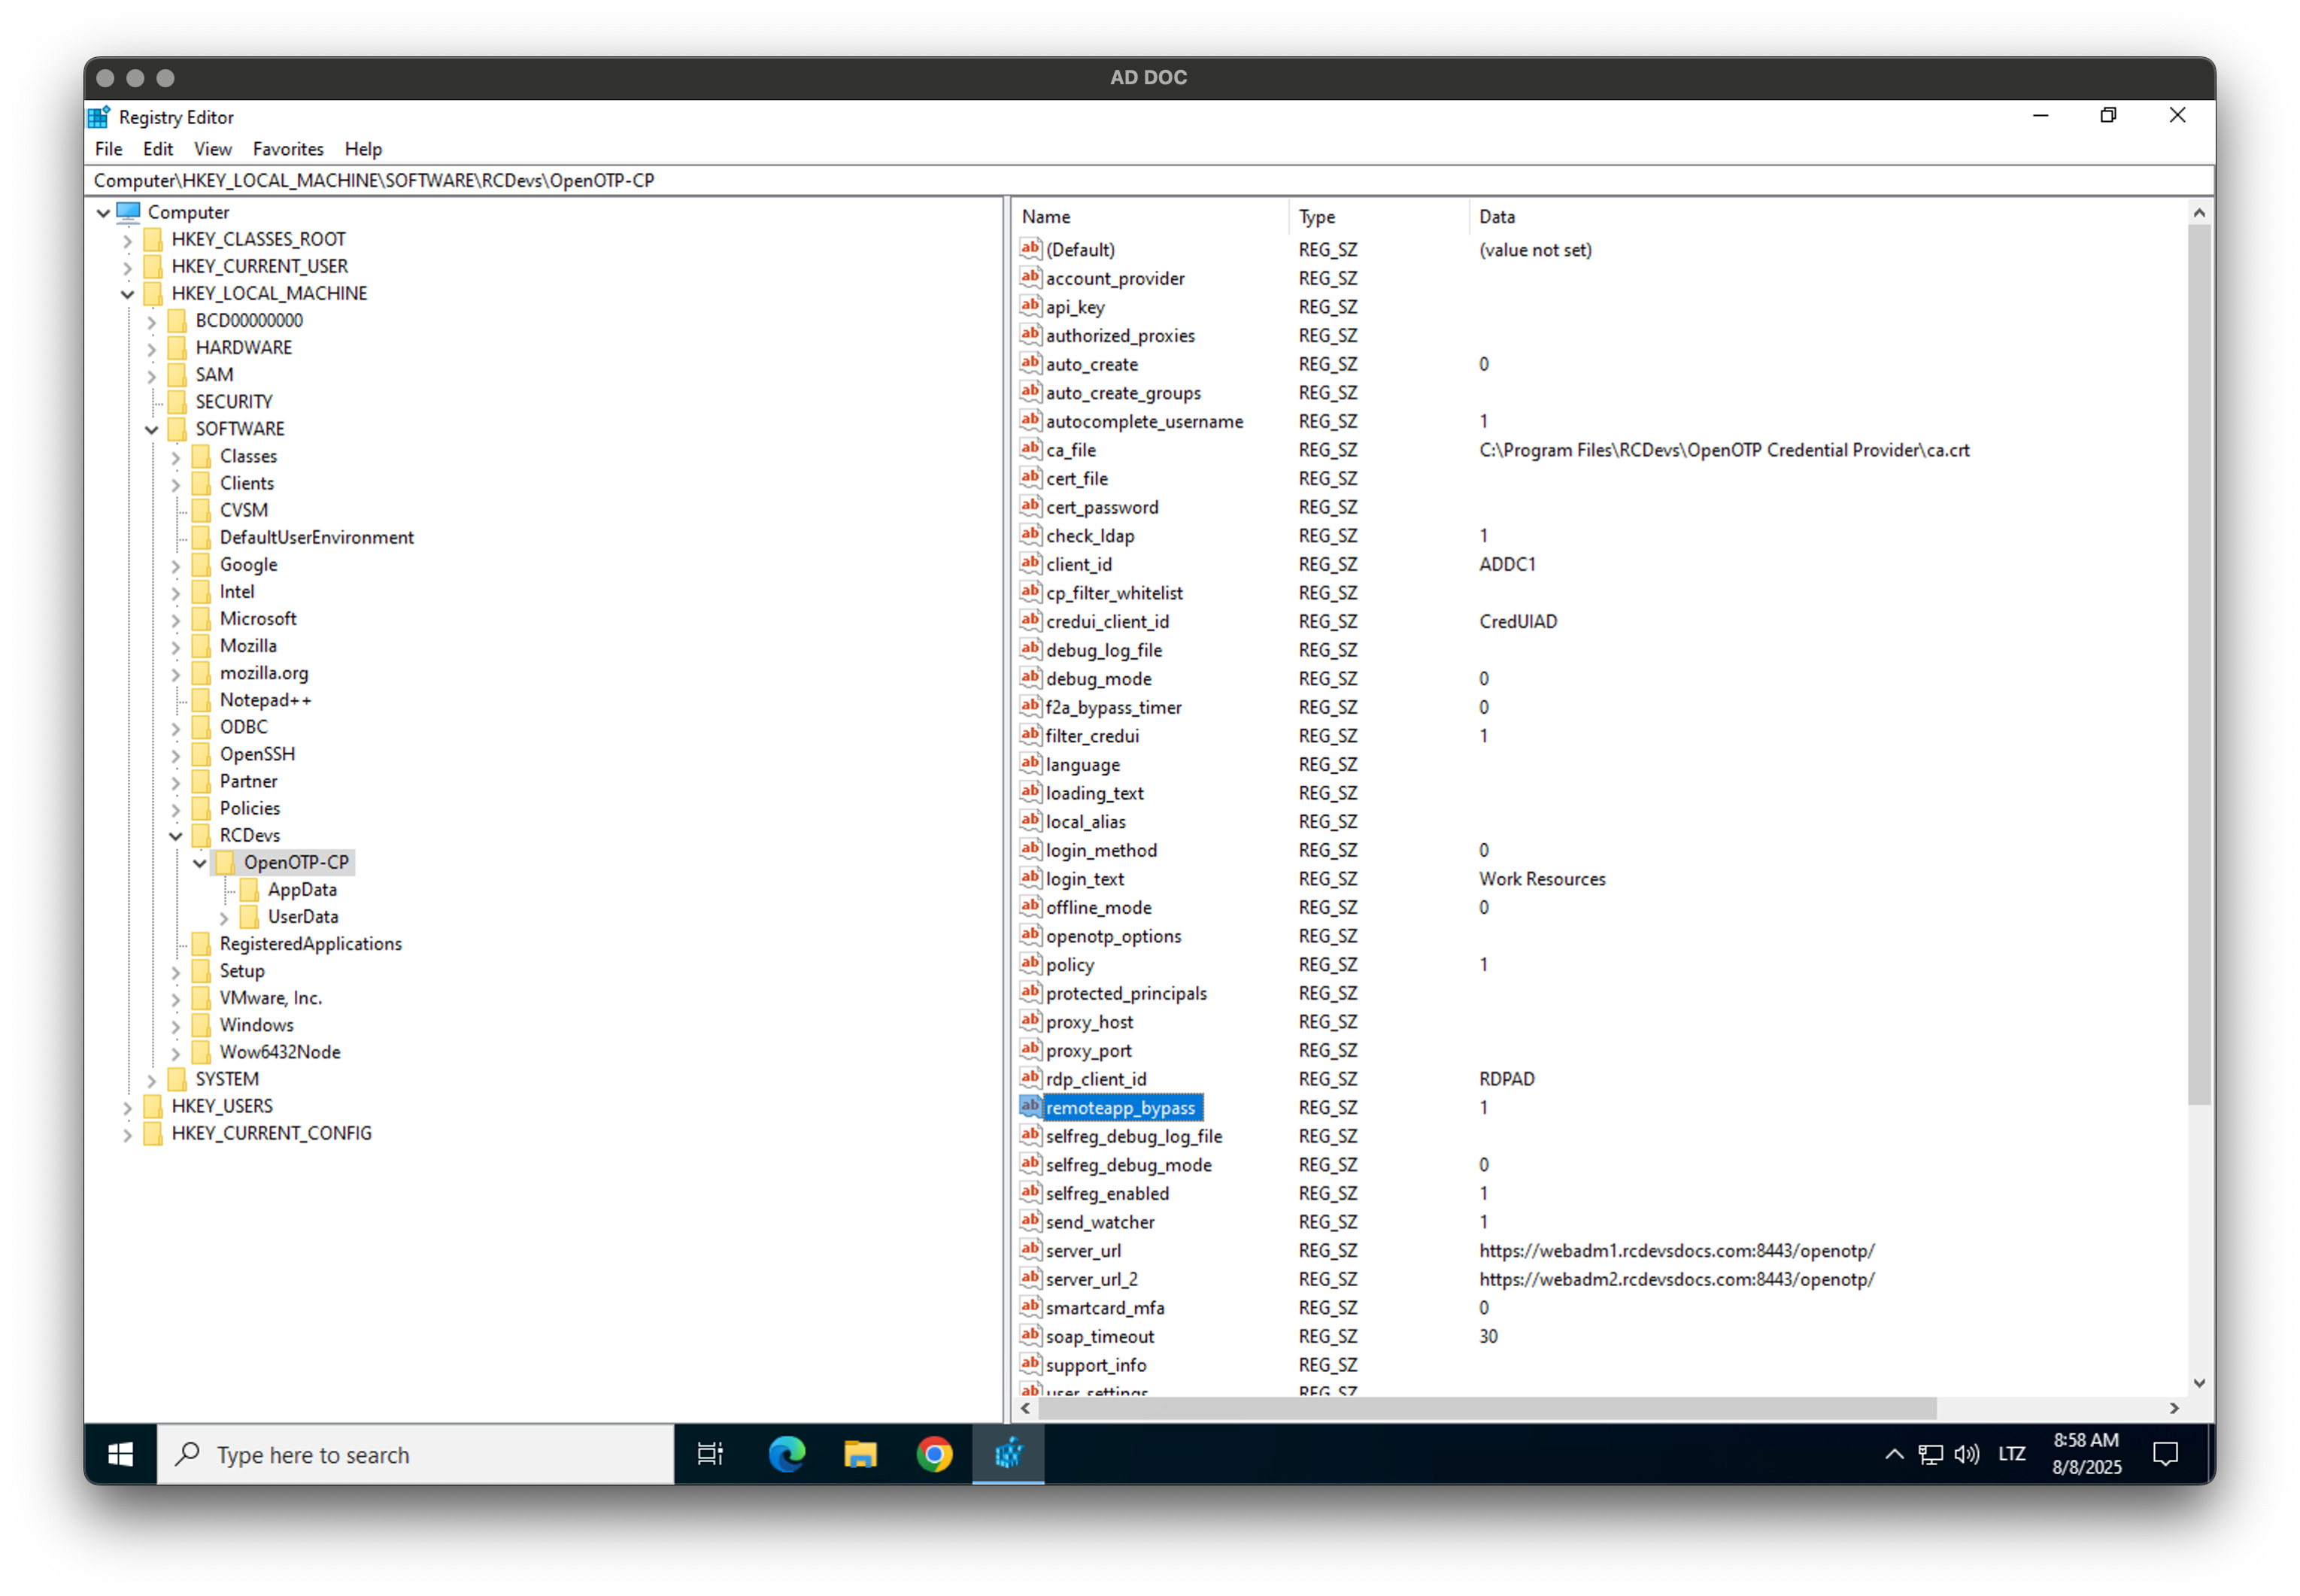Screen dimensions: 2300x1596
Task: Open the View menu
Action: (212, 149)
